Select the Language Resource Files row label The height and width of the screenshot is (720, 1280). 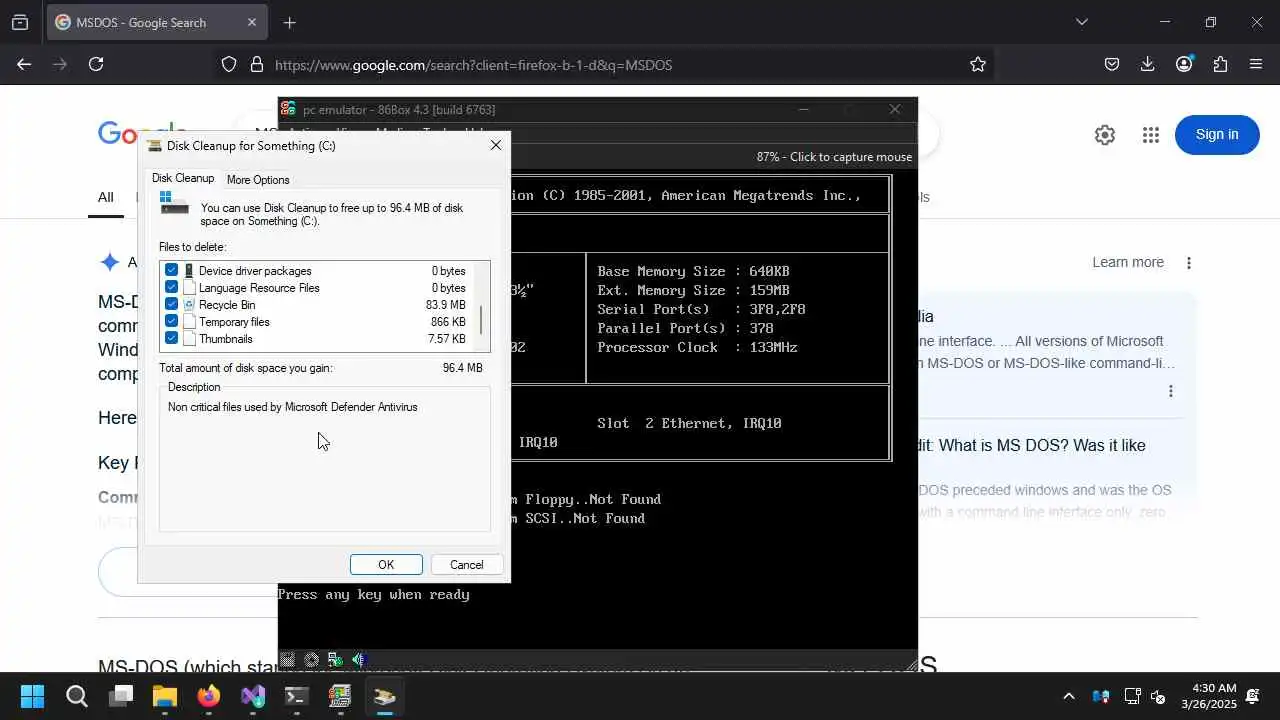click(x=259, y=288)
